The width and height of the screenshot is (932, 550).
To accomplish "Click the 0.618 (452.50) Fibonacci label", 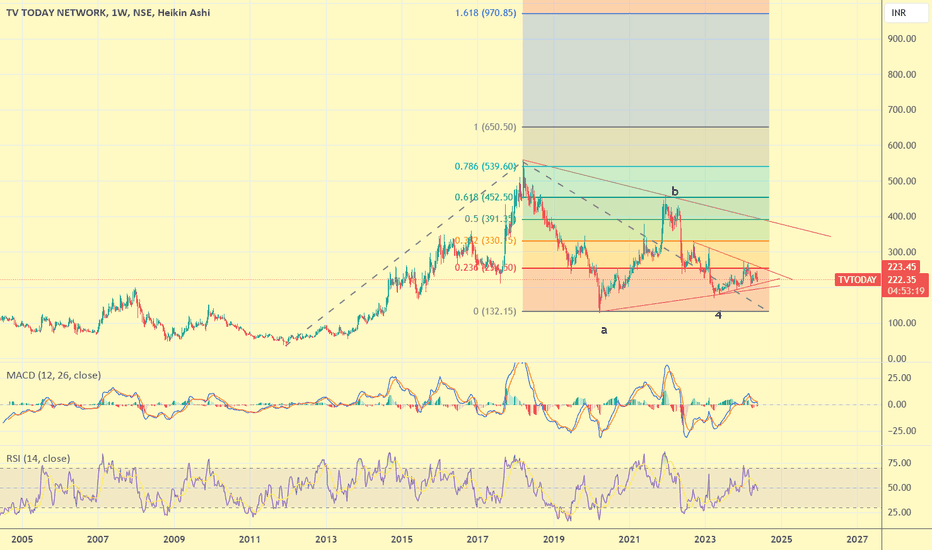I will click(x=485, y=197).
